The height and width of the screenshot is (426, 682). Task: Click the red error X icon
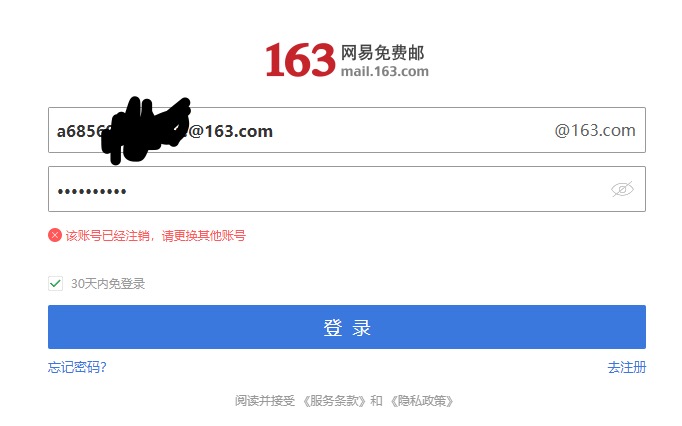coord(55,235)
